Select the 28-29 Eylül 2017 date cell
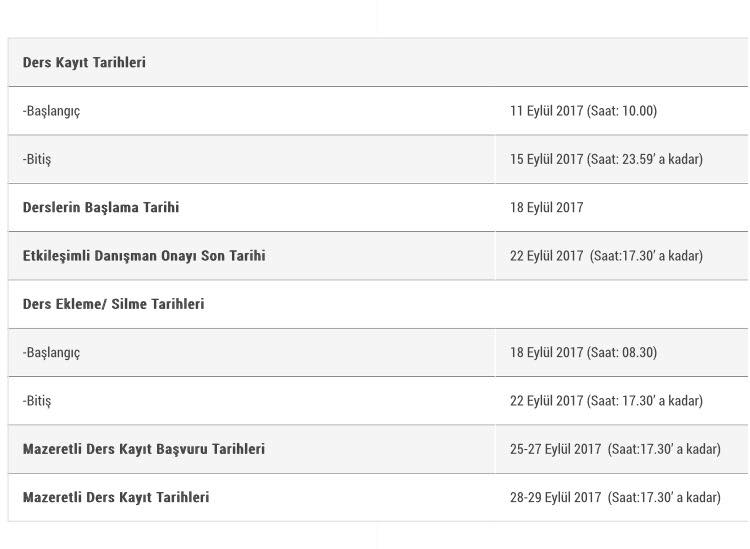Viewport: 750px width, 549px height. point(615,497)
